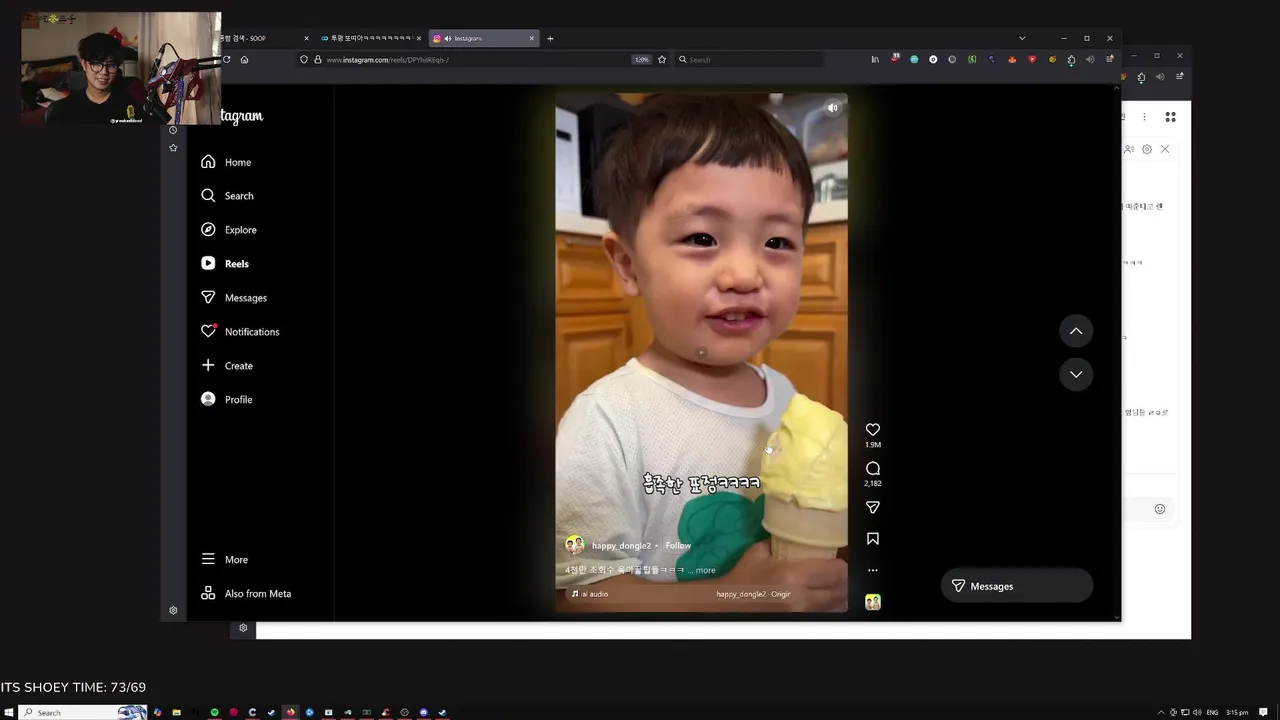
Task: Switch to the SOOP browser tab
Action: 262,38
